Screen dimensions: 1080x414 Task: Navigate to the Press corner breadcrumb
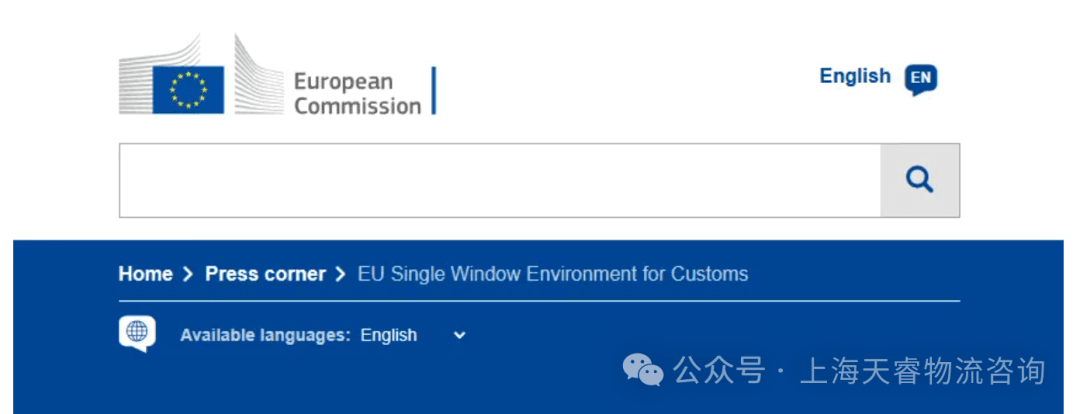click(x=265, y=274)
